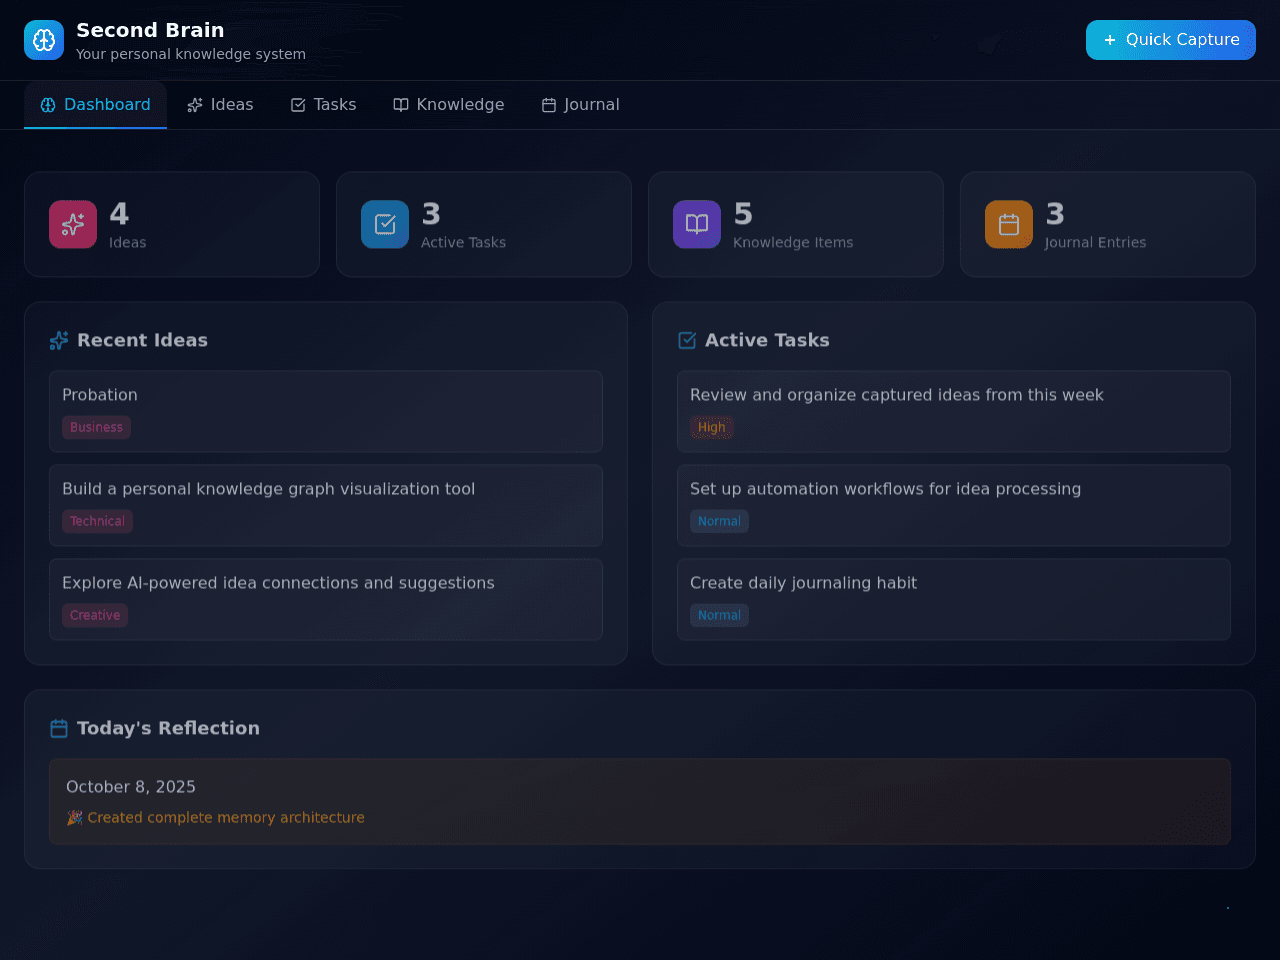Click the Recent Ideas heading
1280x960 pixels.
coord(142,341)
